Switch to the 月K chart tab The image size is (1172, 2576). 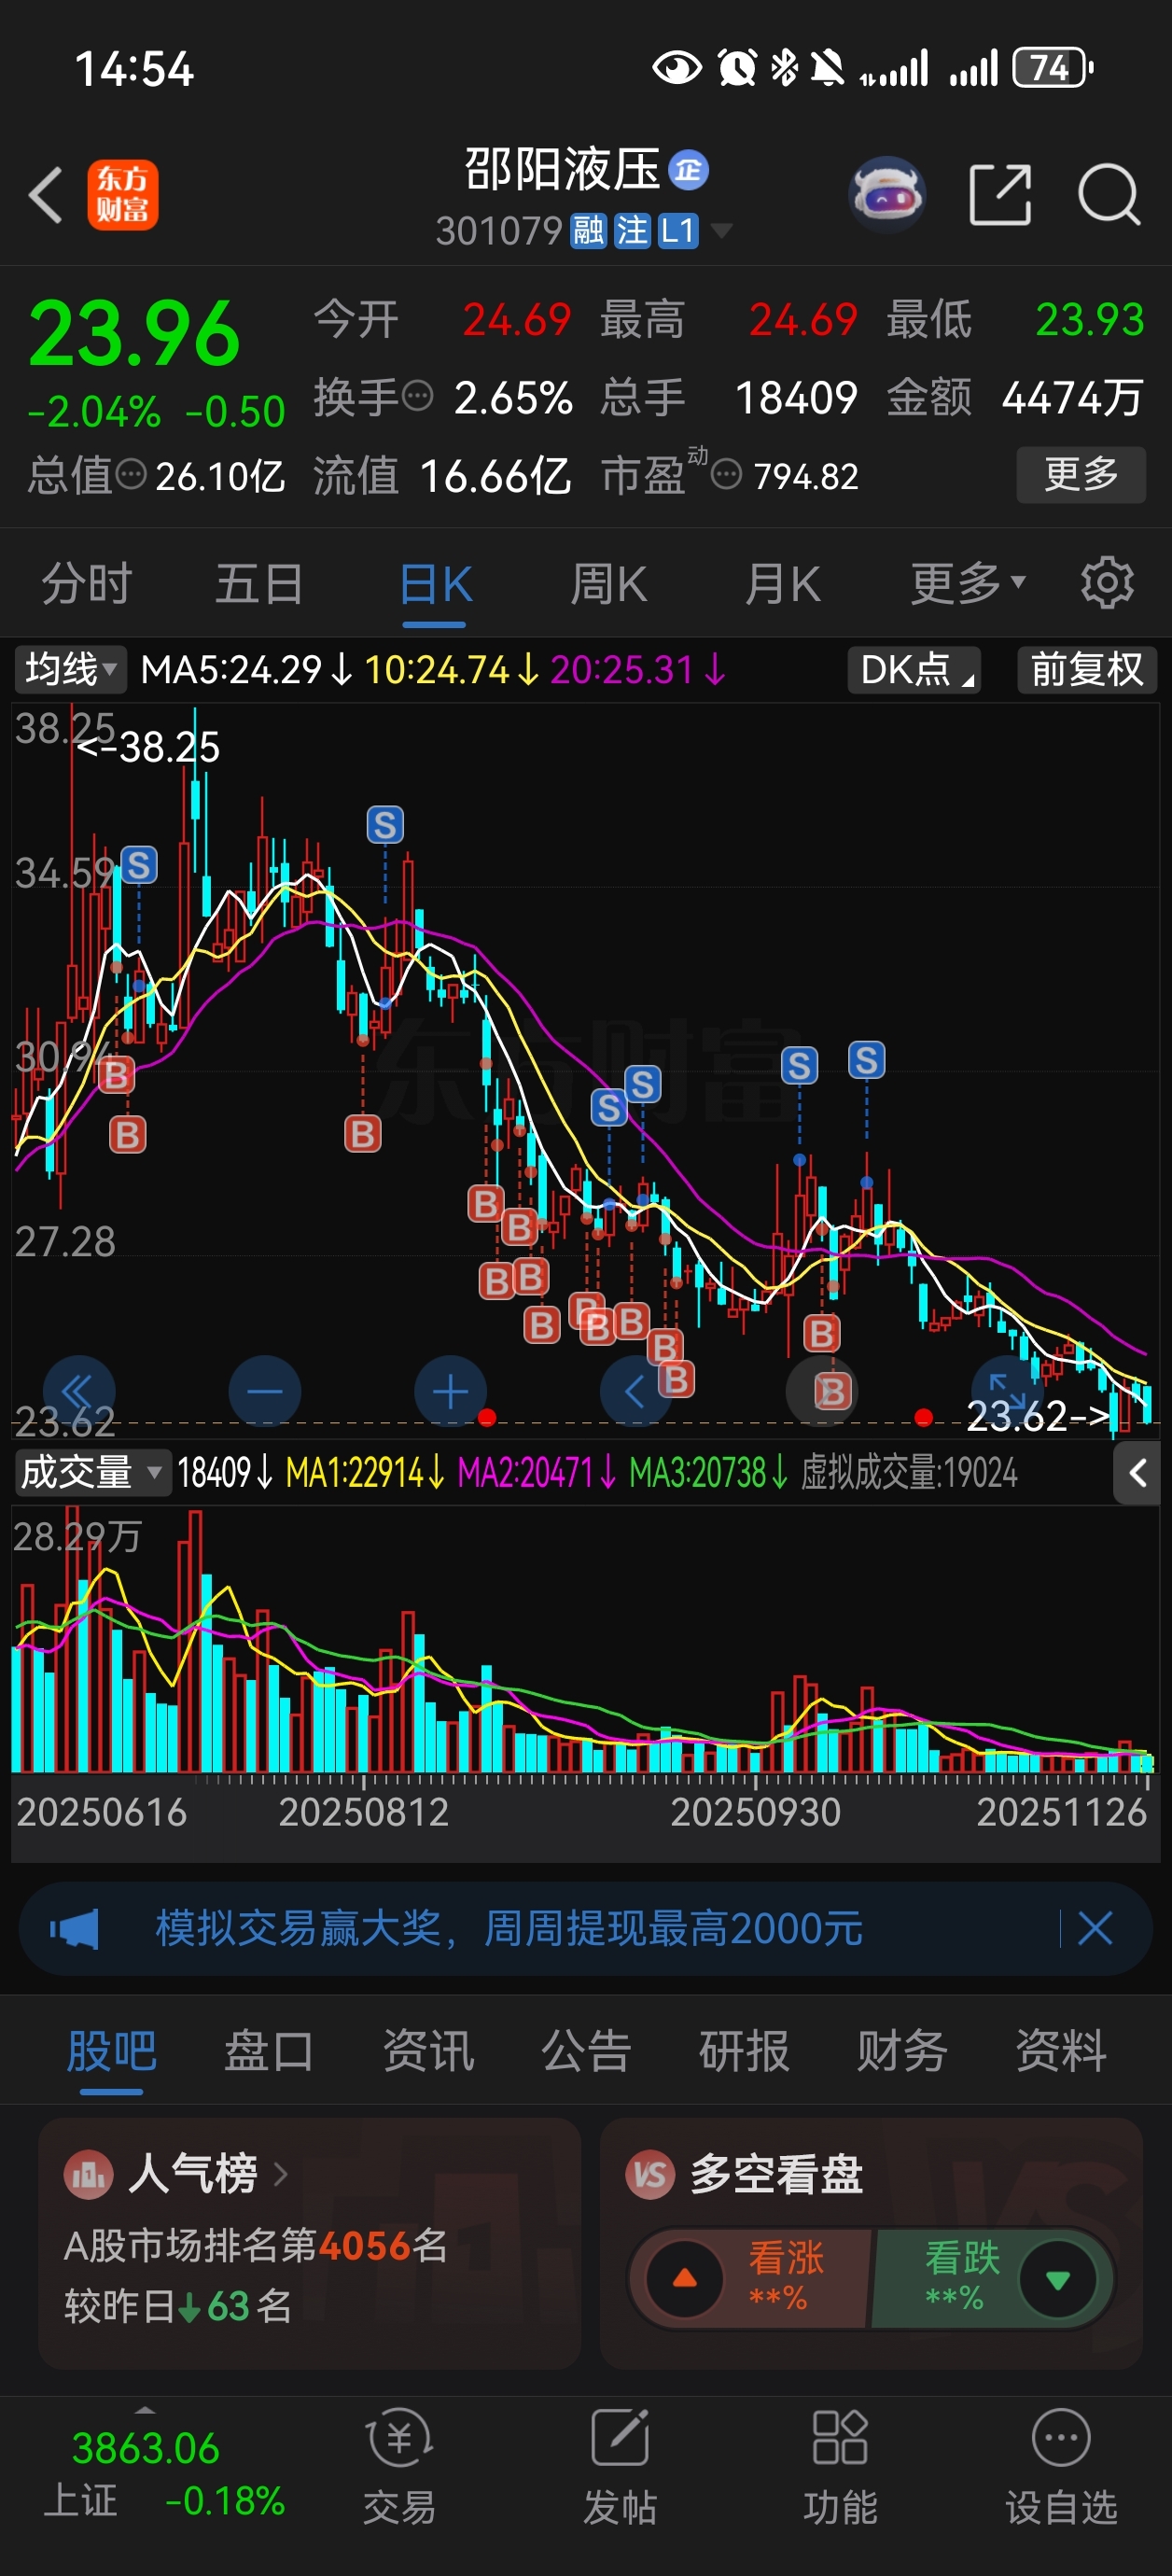[782, 584]
